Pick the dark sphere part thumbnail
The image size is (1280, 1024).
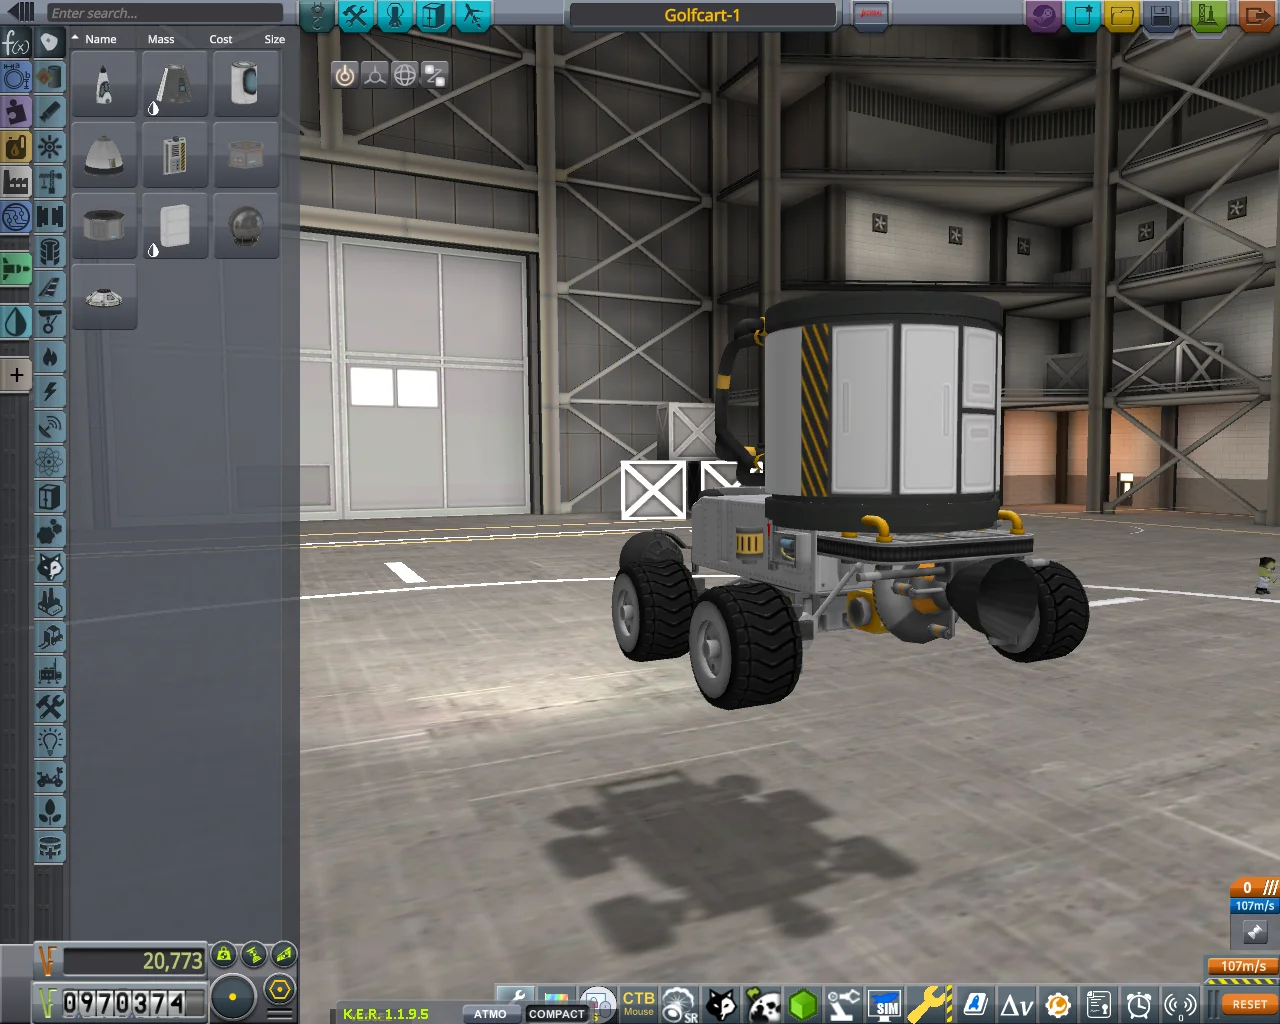[245, 226]
